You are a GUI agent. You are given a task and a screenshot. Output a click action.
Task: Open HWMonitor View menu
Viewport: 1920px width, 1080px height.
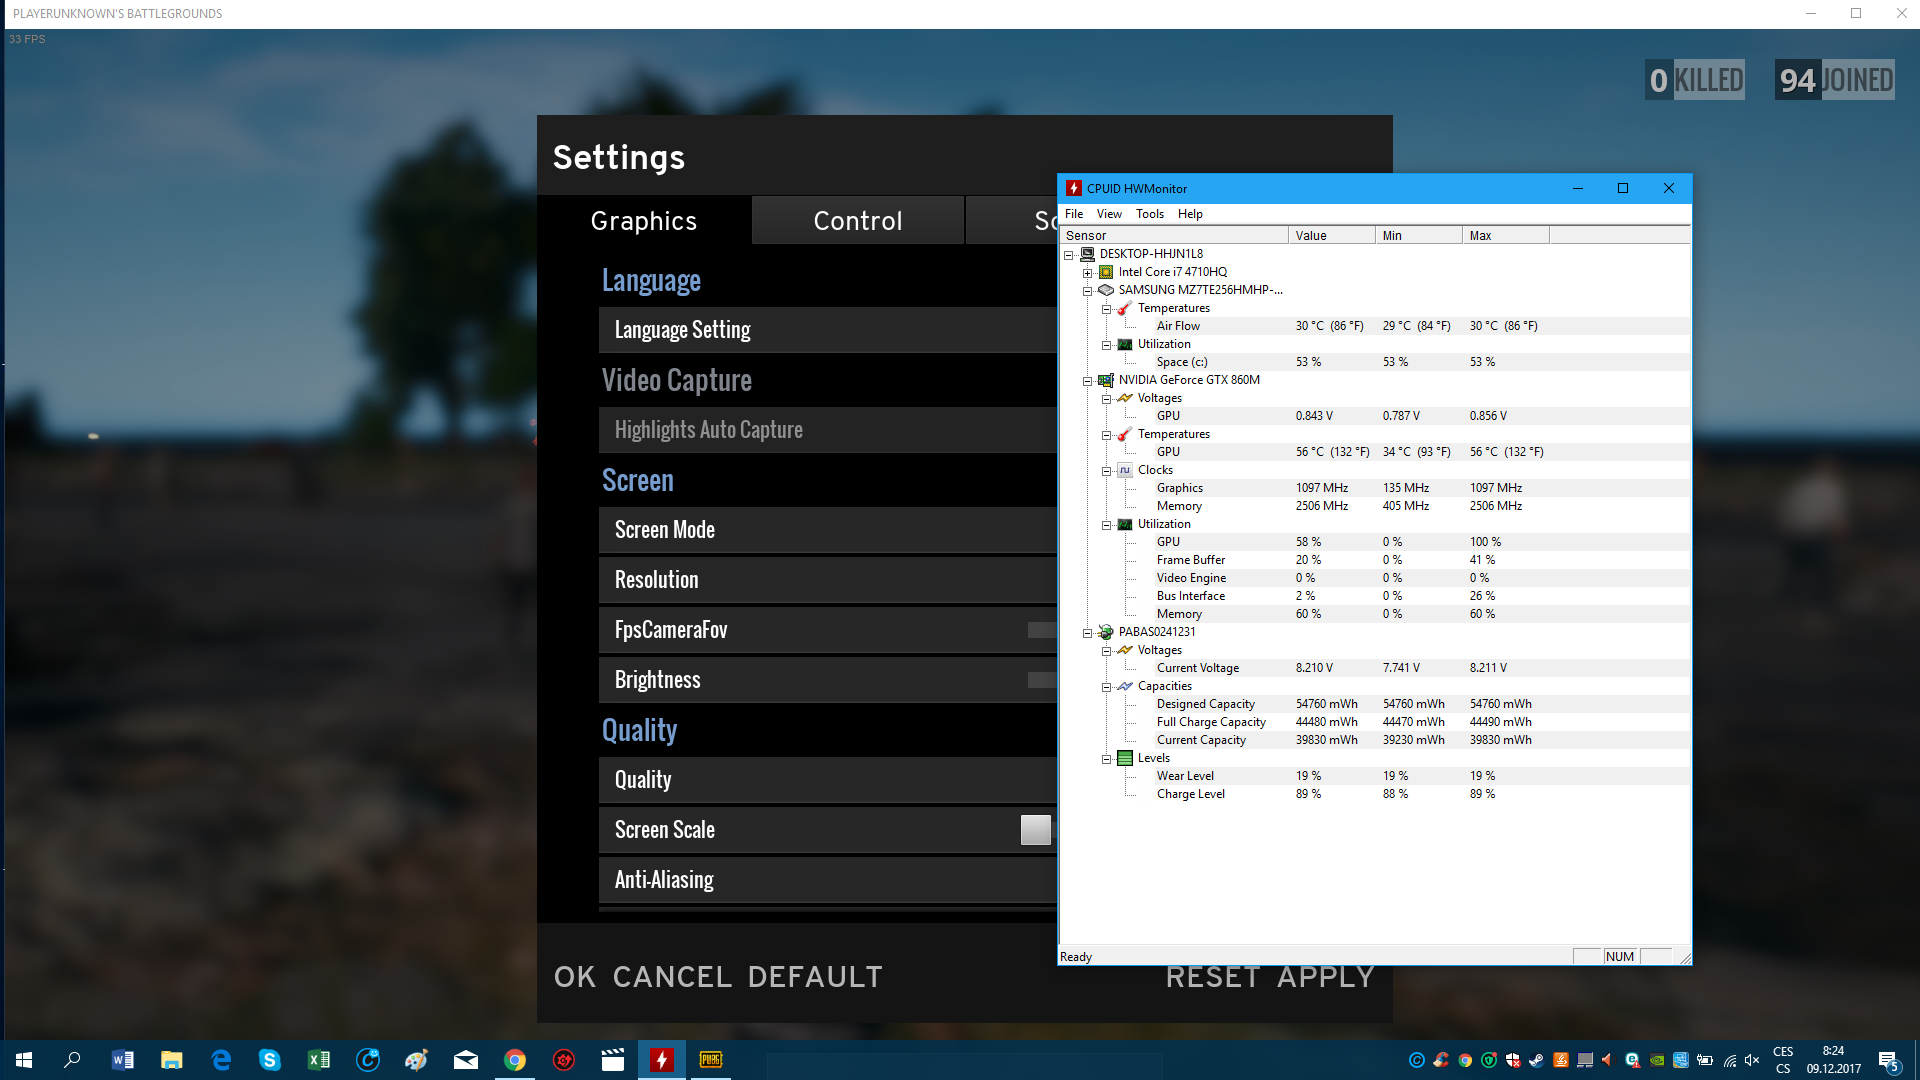1109,214
